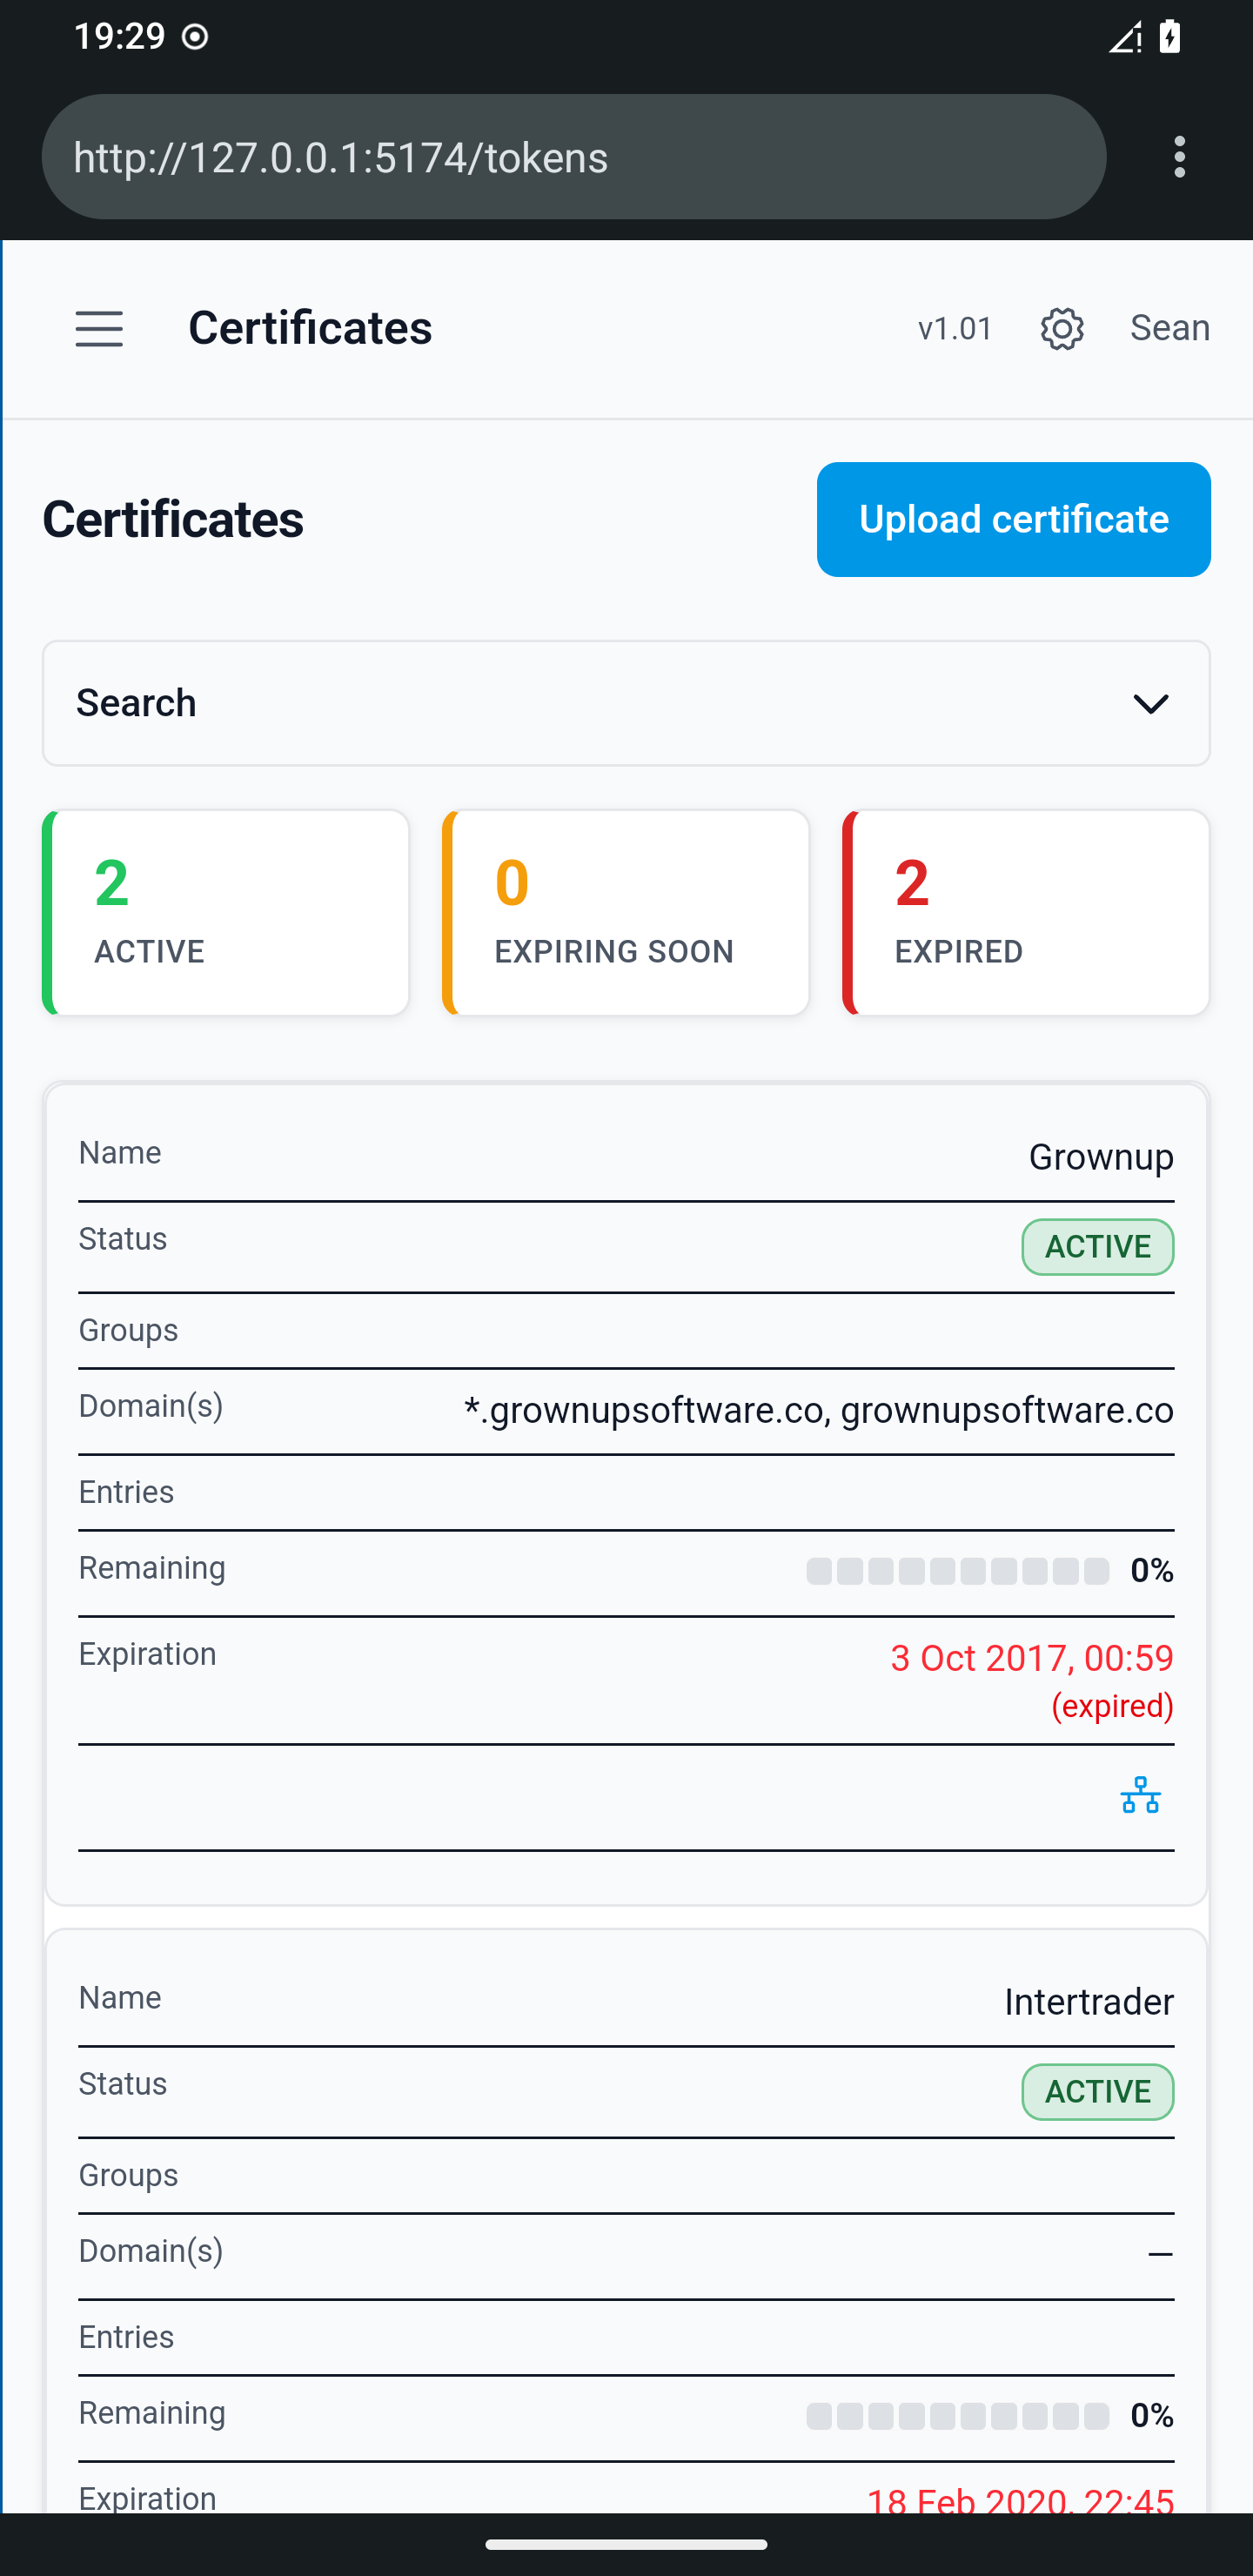
Task: Click the ACTIVE status badge for Intertrader
Action: 1097,2092
